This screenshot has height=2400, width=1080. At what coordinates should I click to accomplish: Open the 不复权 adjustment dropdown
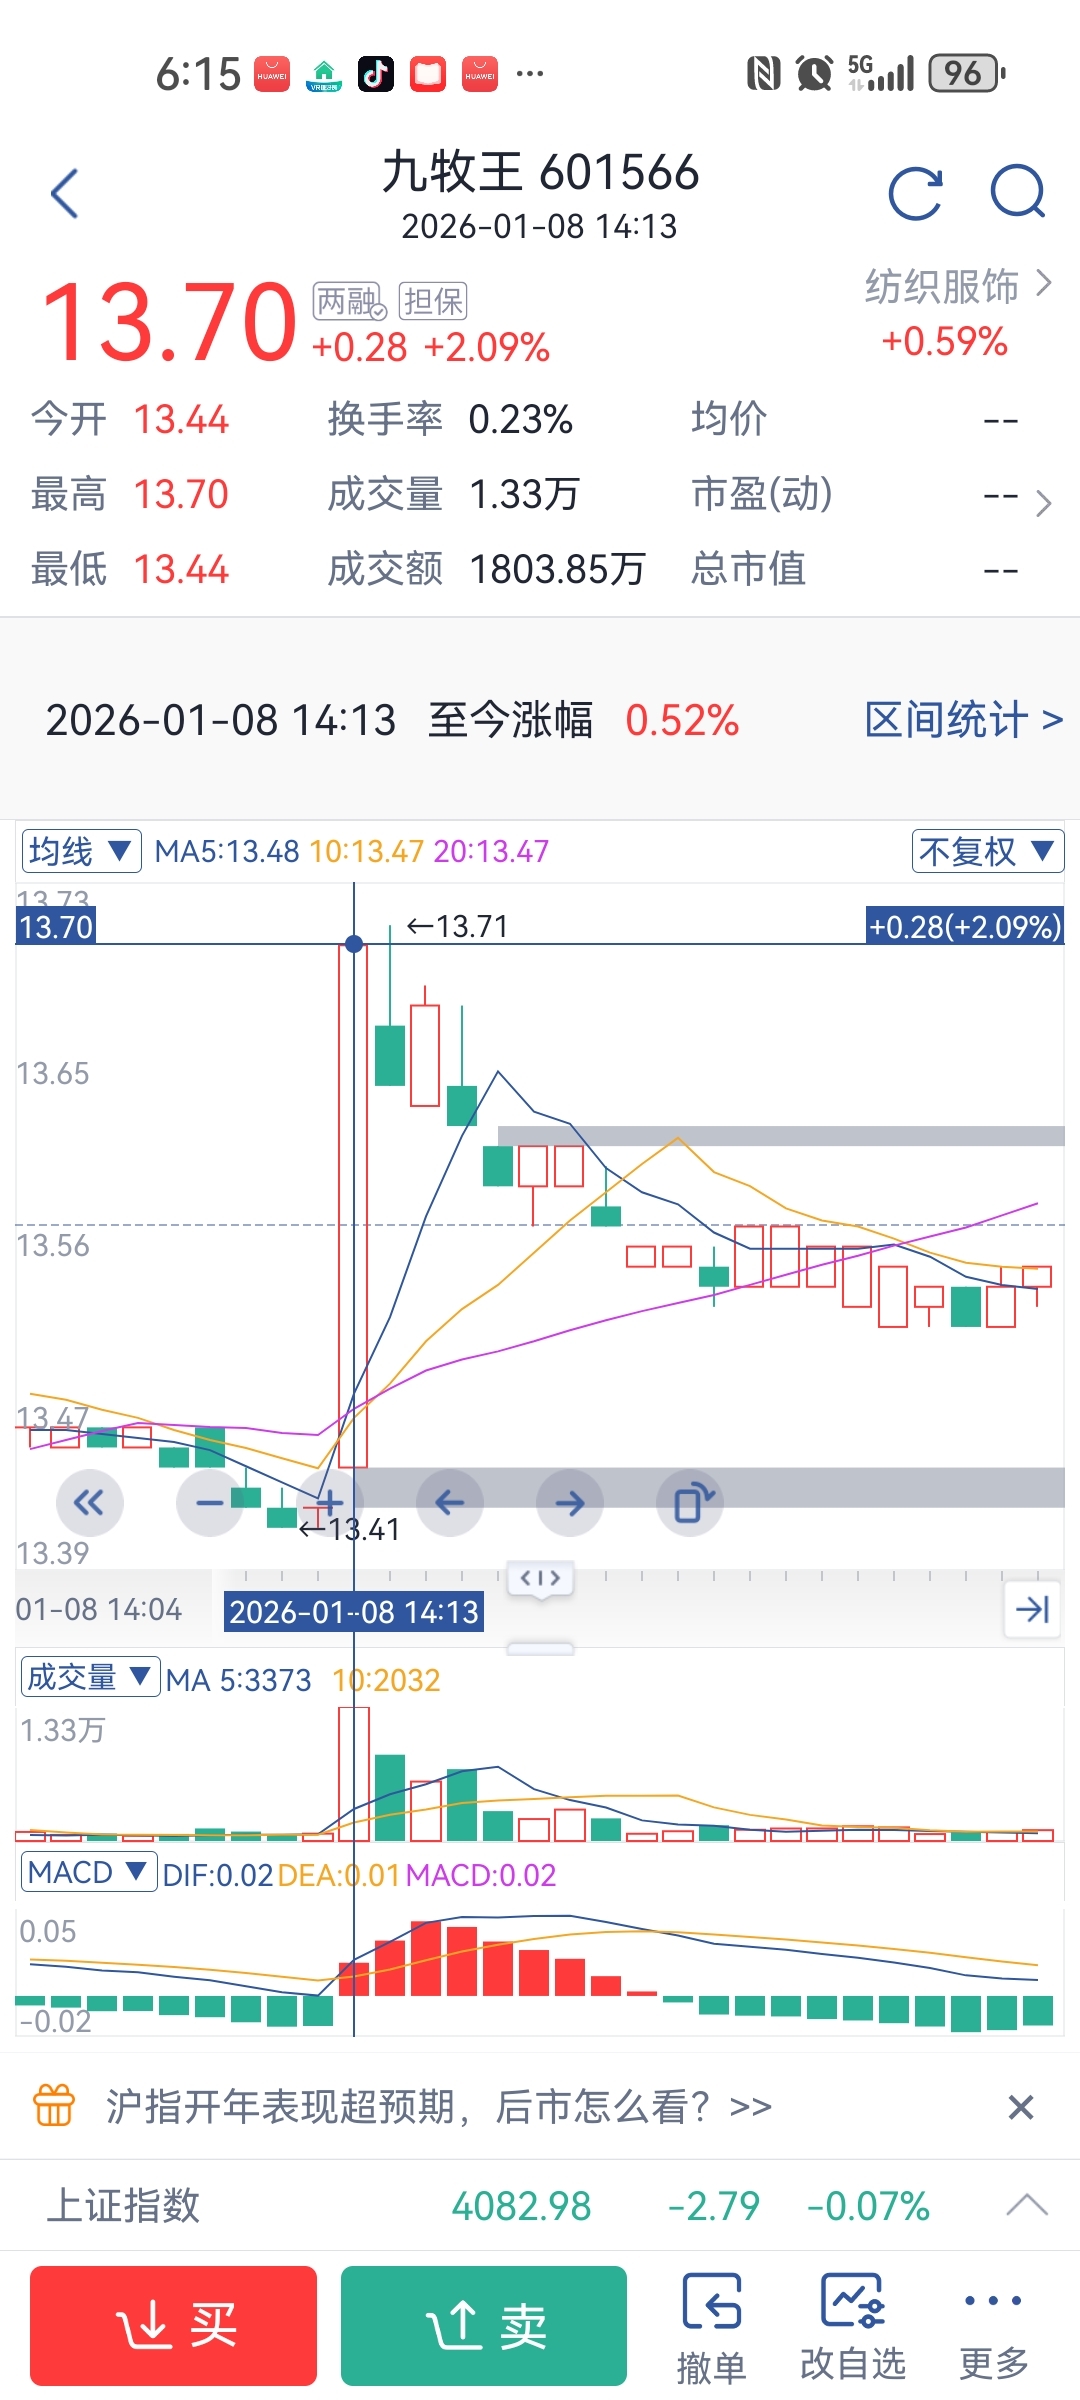[986, 852]
